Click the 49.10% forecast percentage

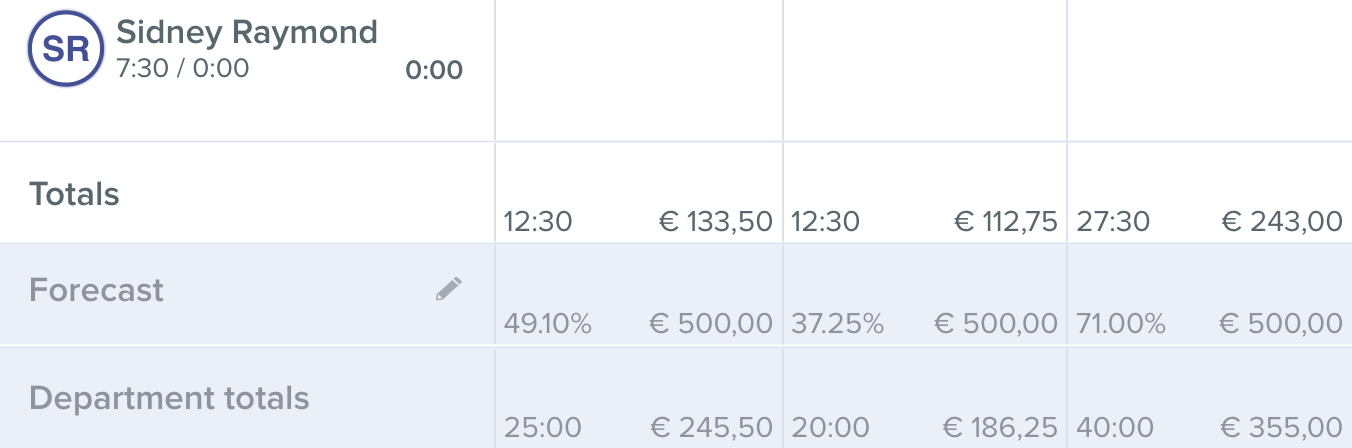coord(548,324)
